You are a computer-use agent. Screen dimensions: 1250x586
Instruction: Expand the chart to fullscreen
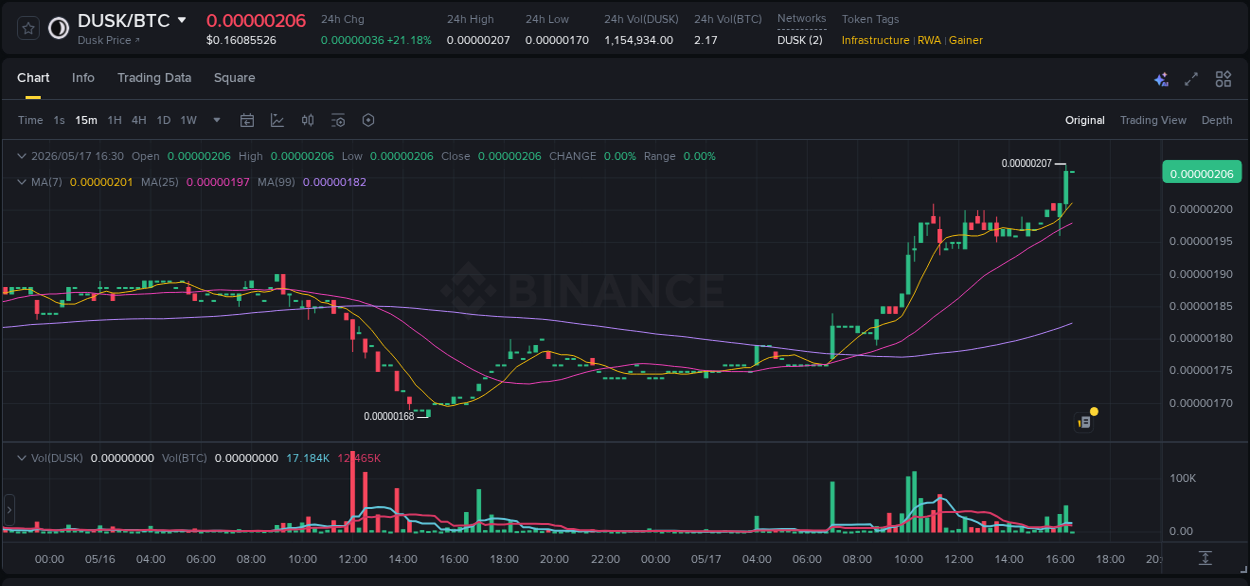click(1191, 79)
